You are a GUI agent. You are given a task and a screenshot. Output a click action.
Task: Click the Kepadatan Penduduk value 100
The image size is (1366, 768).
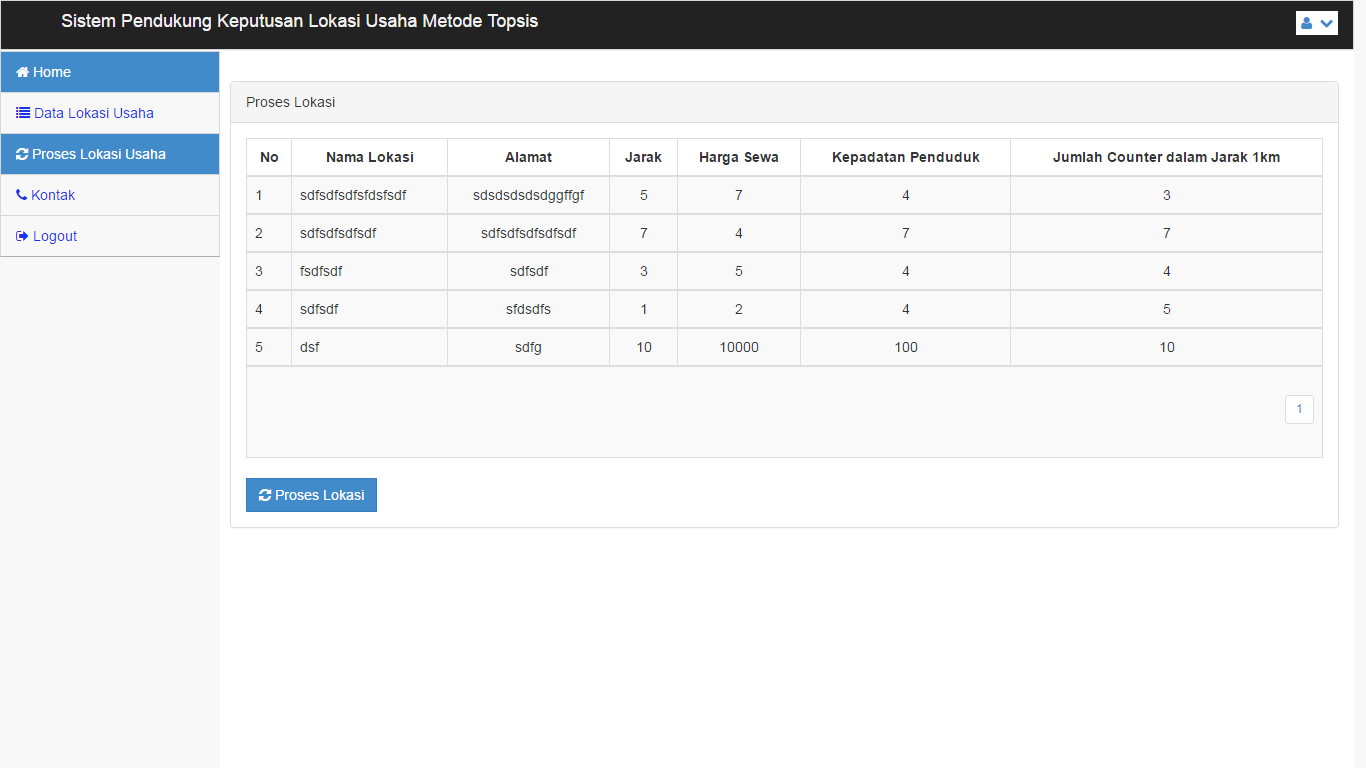[906, 347]
